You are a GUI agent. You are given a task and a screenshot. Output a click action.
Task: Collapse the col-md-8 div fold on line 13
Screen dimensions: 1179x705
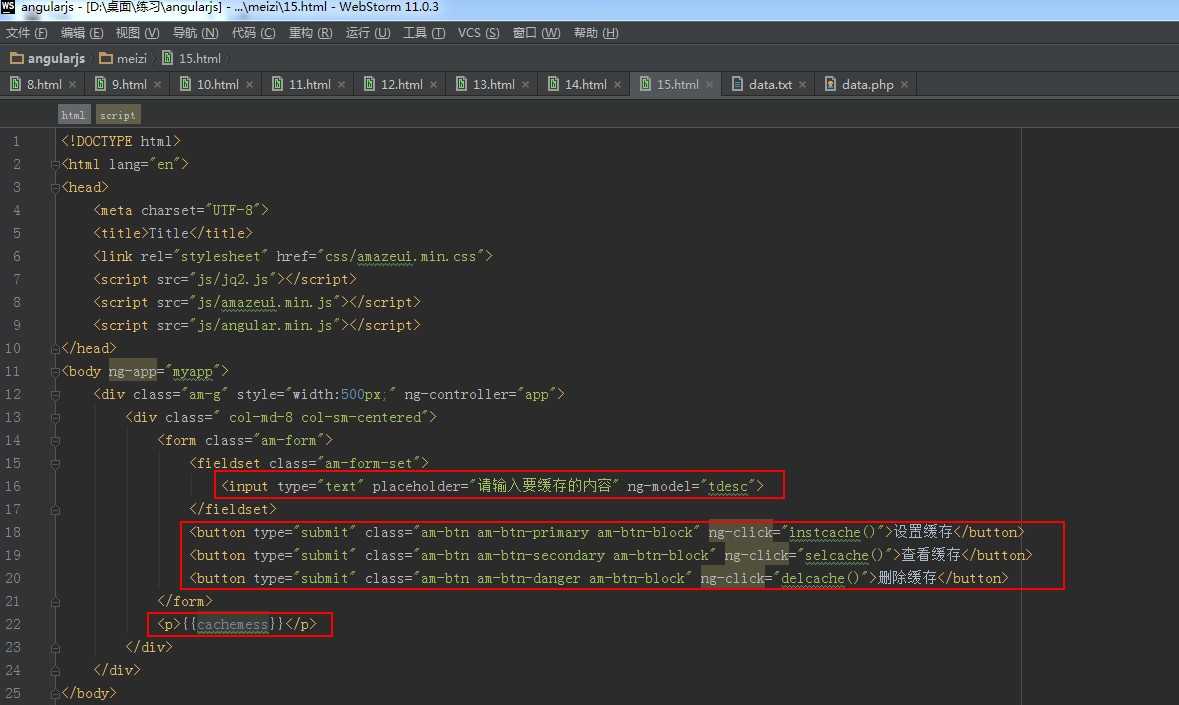coord(55,418)
